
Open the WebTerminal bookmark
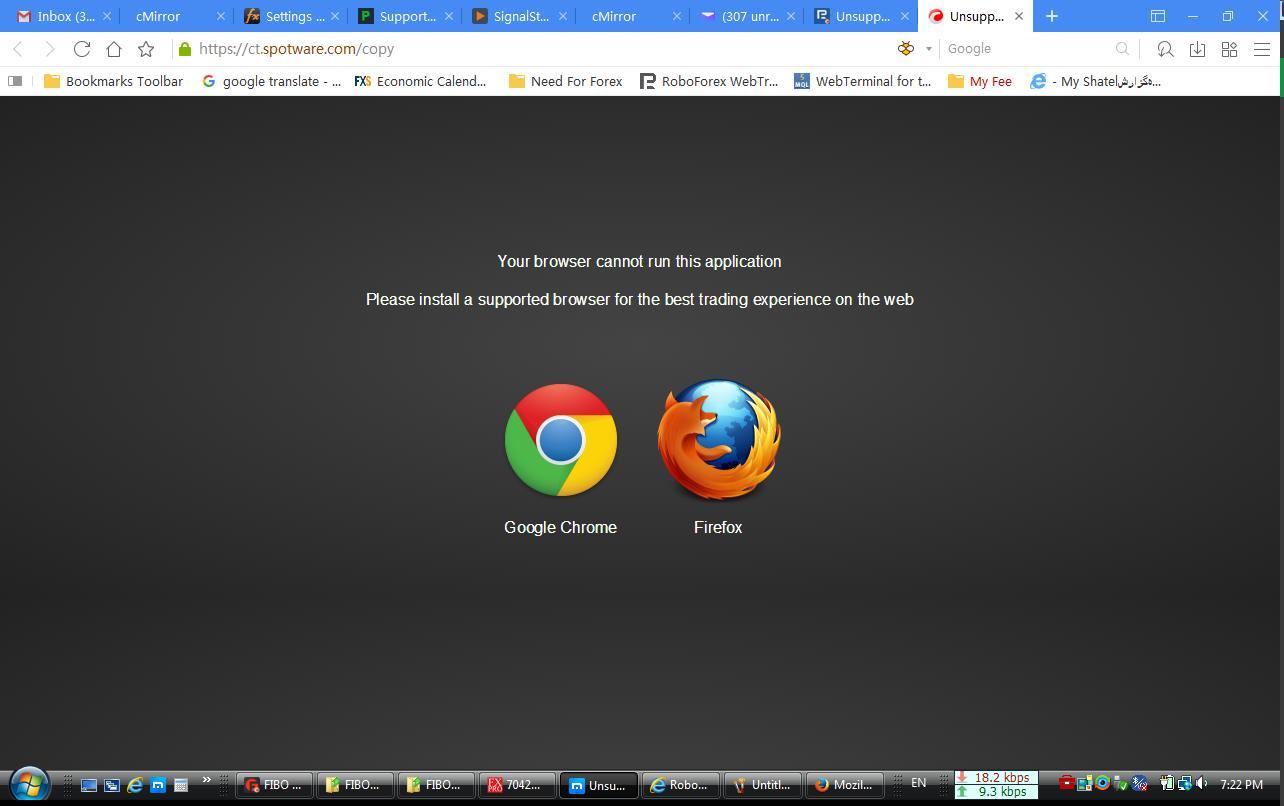point(862,81)
